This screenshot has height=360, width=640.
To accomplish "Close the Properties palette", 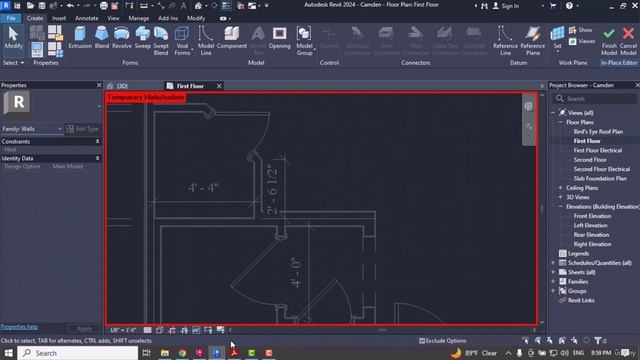I will [x=99, y=85].
